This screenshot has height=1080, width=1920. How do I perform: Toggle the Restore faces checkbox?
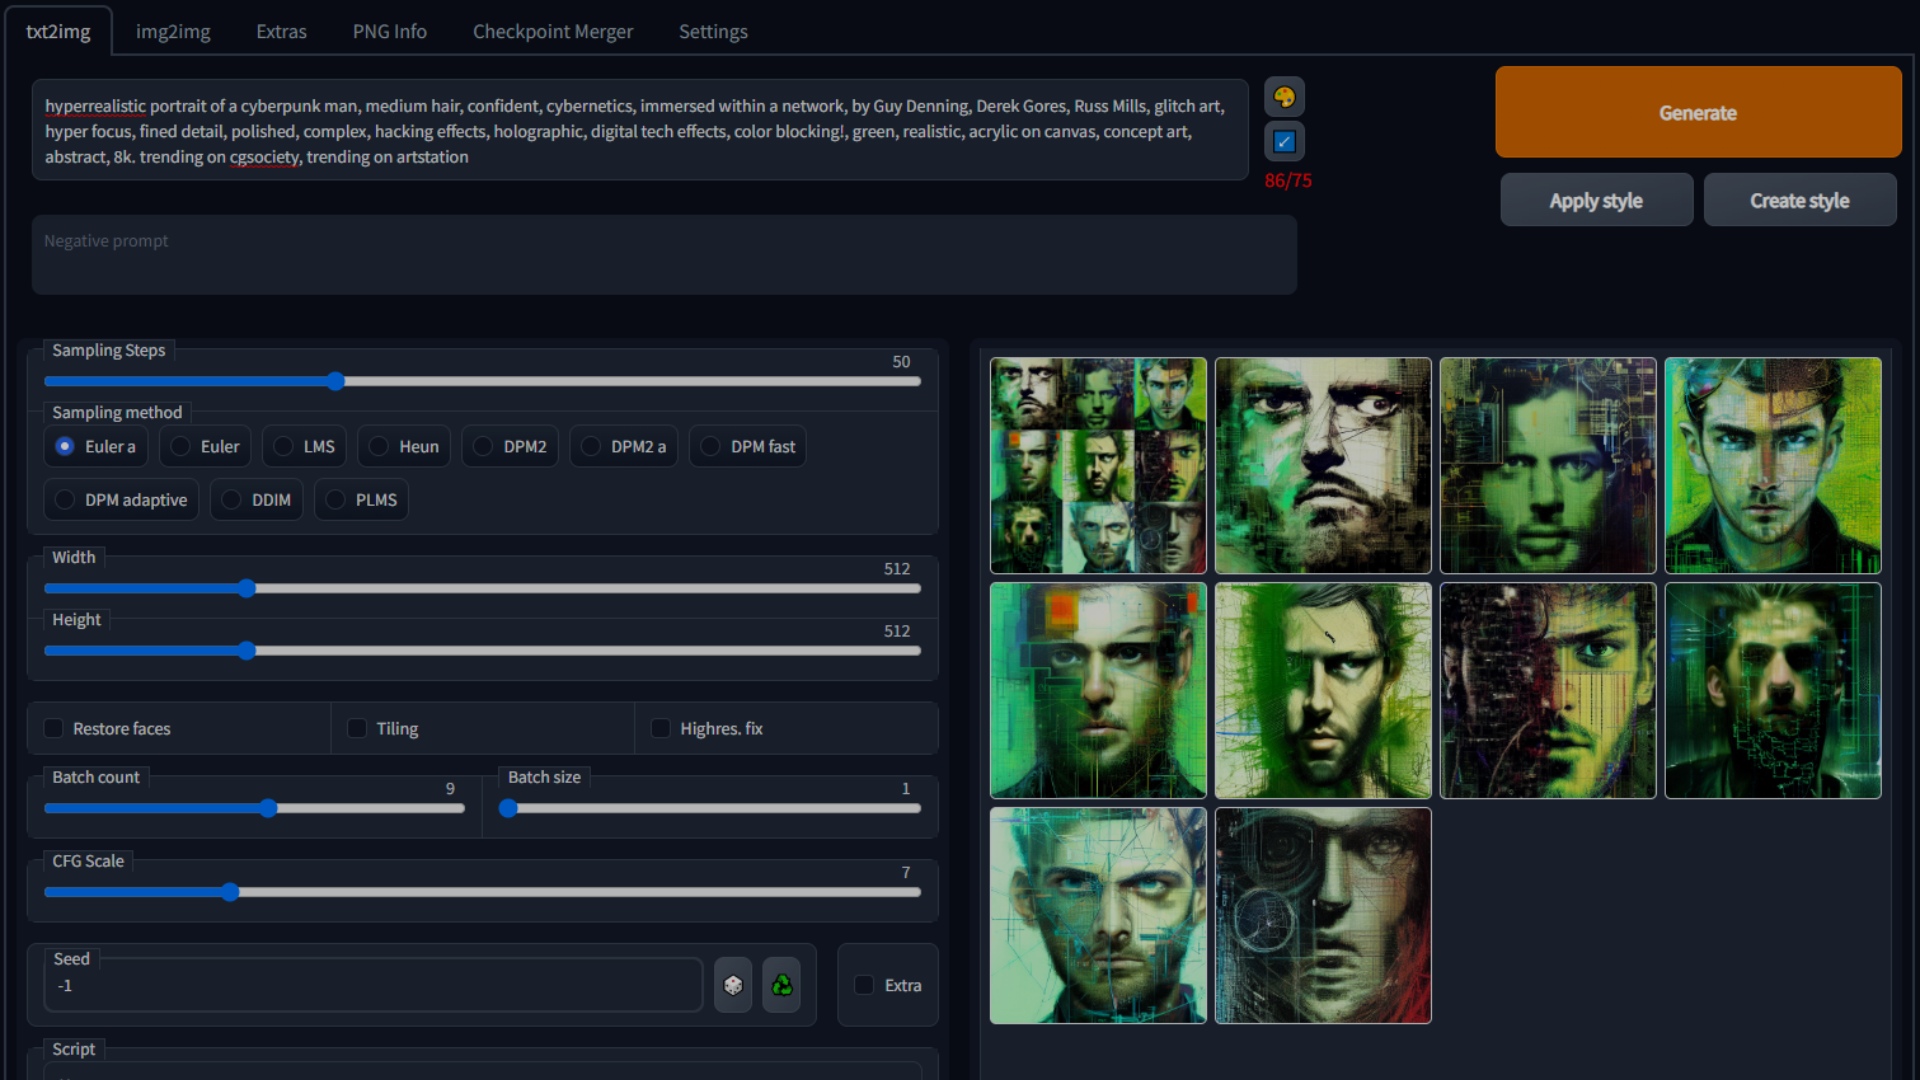(53, 727)
